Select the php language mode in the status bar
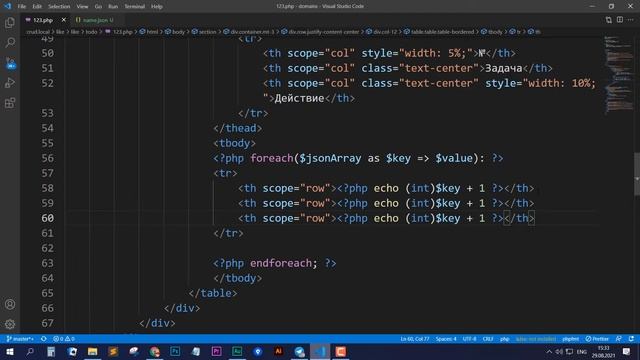The image size is (640, 360). pyautogui.click(x=505, y=339)
